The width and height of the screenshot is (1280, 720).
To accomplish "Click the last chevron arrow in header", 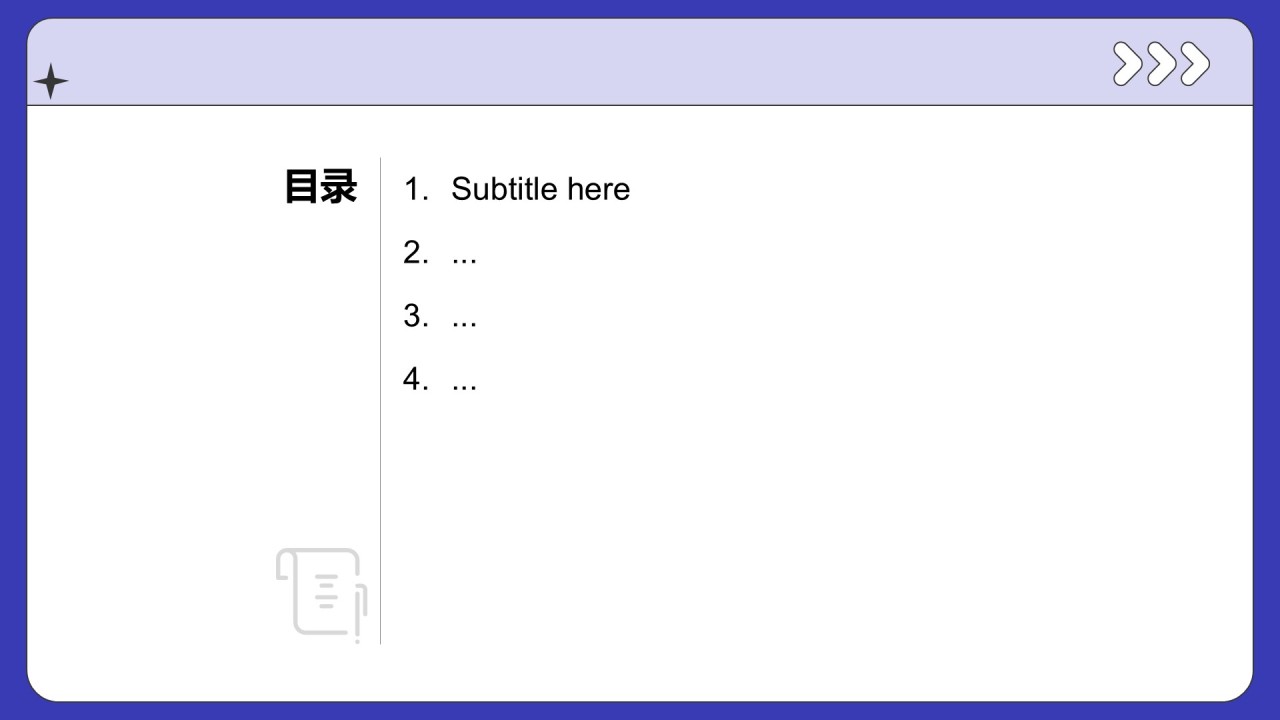I will point(1194,64).
